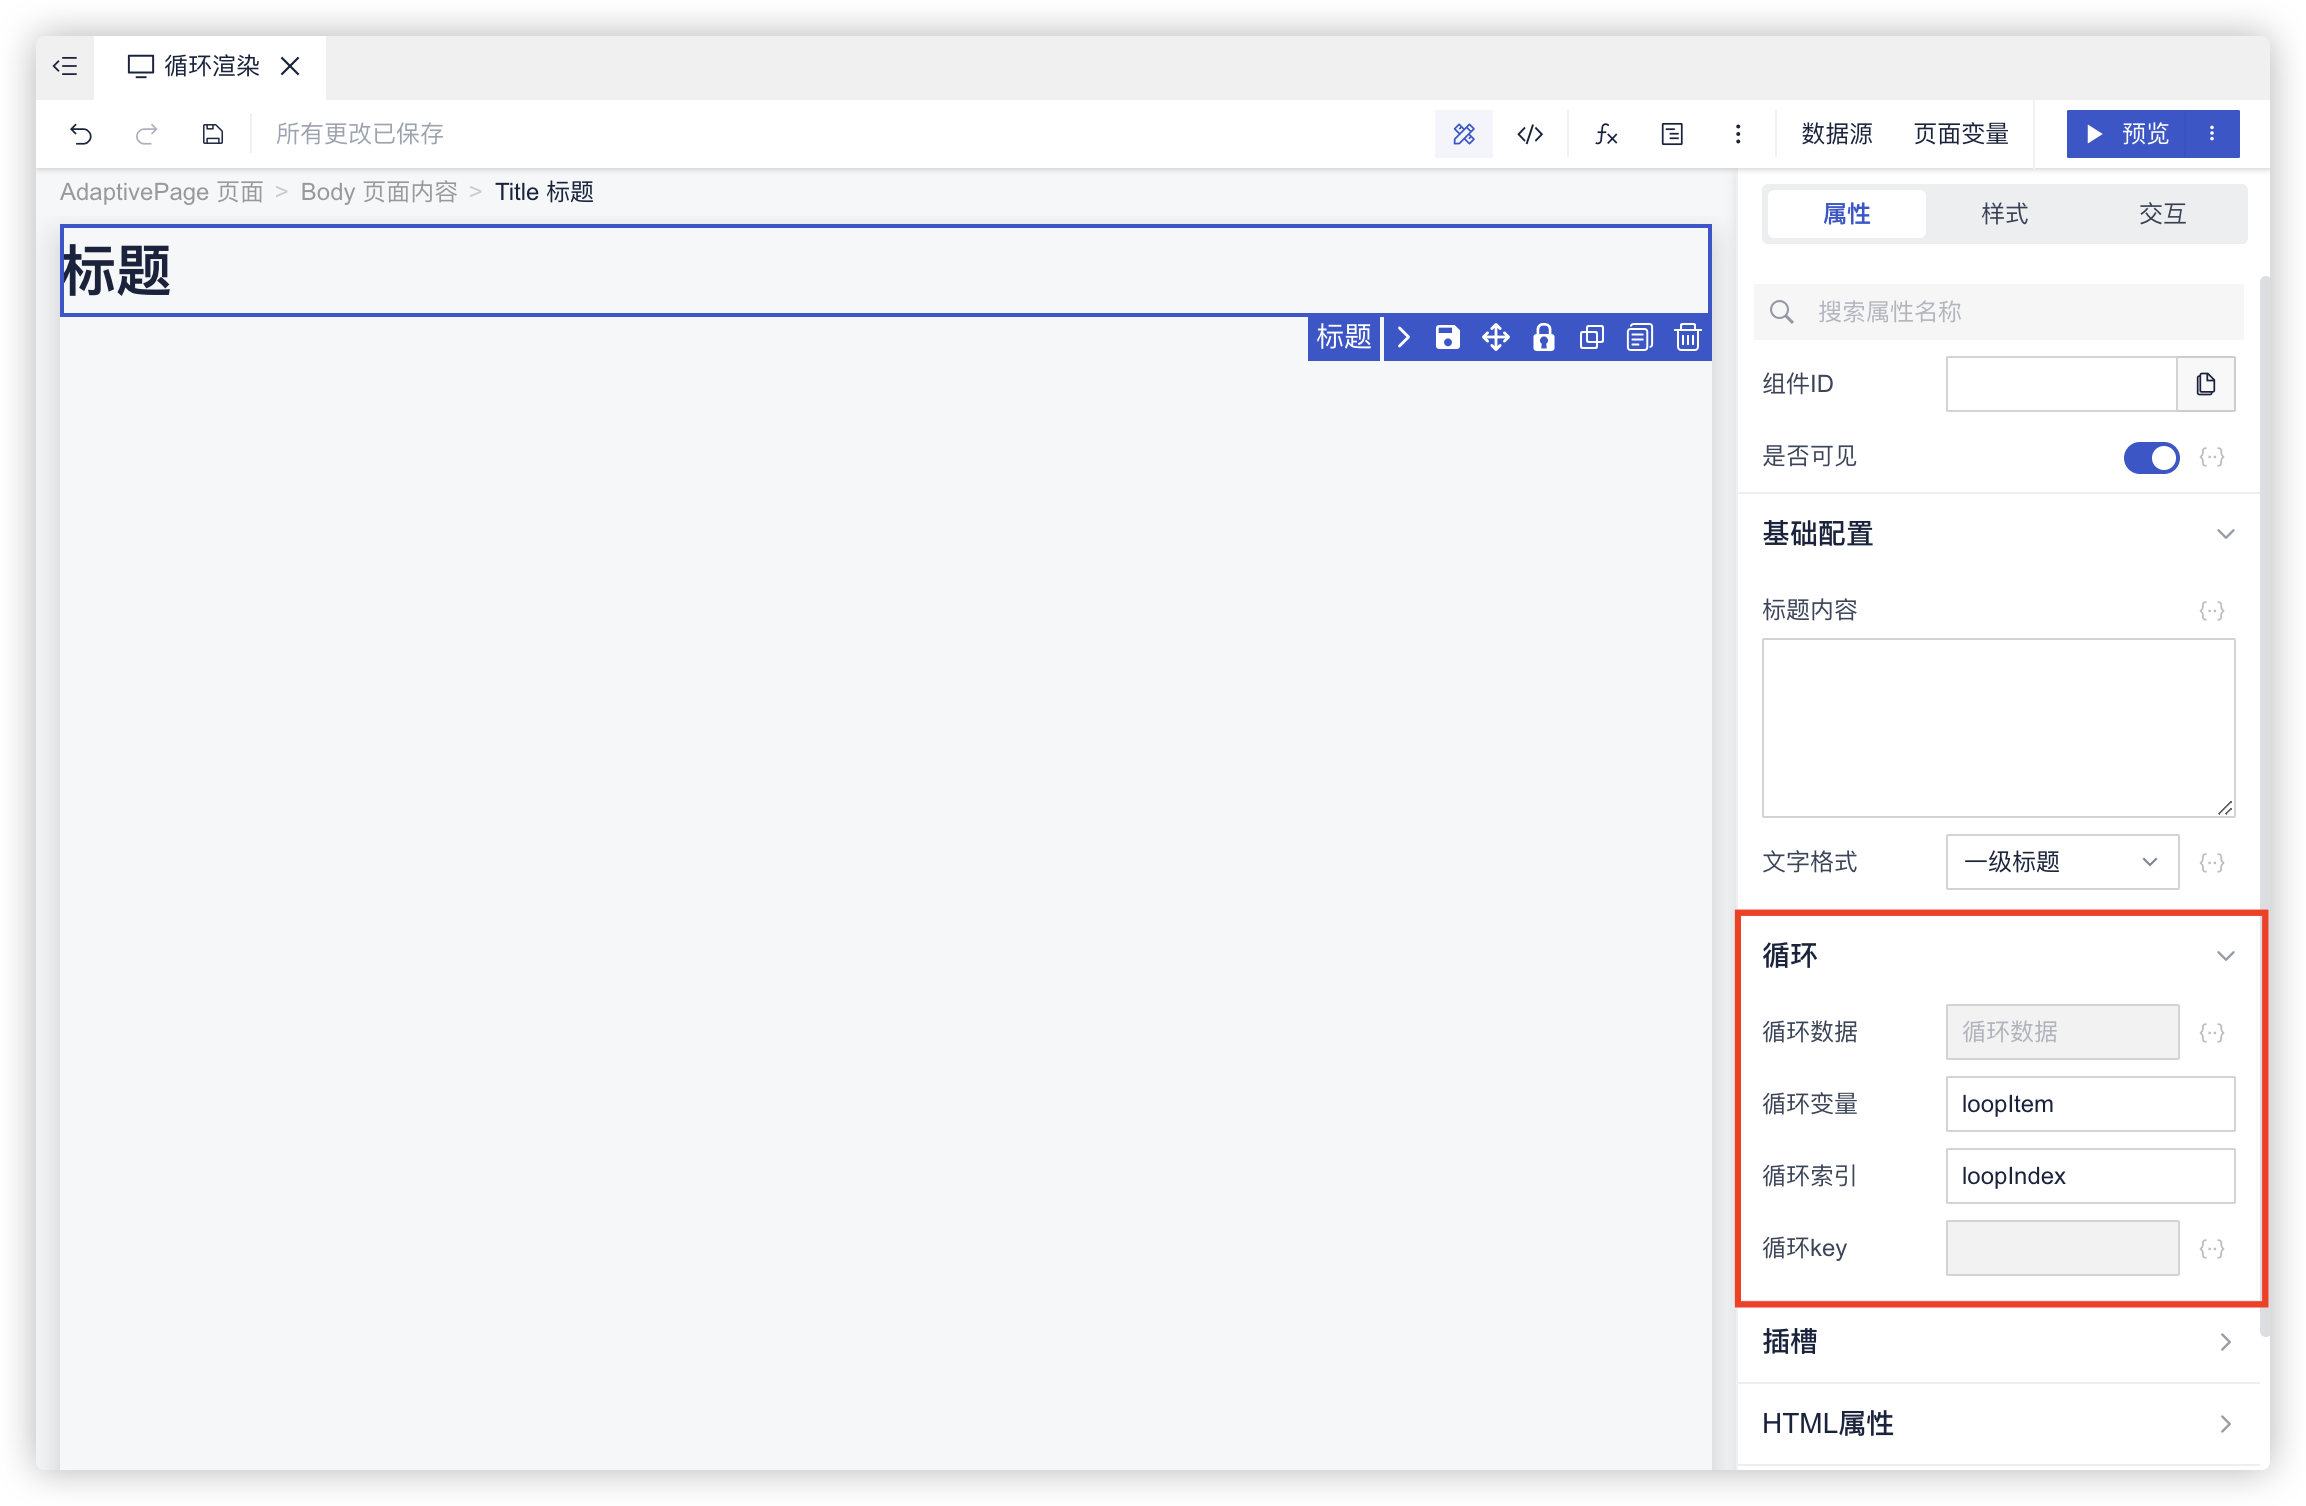Click the move arrows icon on component
2306x1506 pixels.
[x=1495, y=338]
